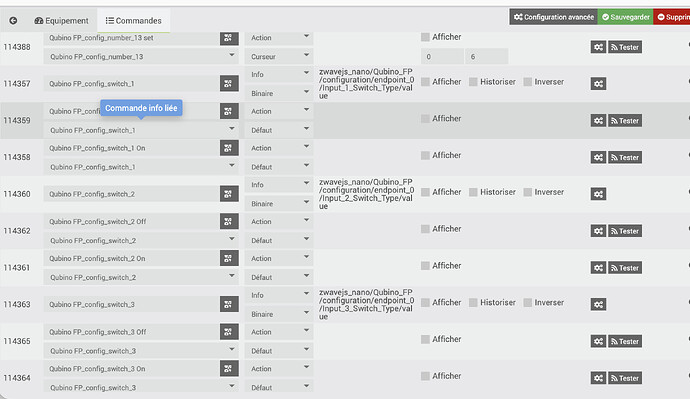690x399 pixels.
Task: Open Action type dropdown for row 114359
Action: point(279,111)
